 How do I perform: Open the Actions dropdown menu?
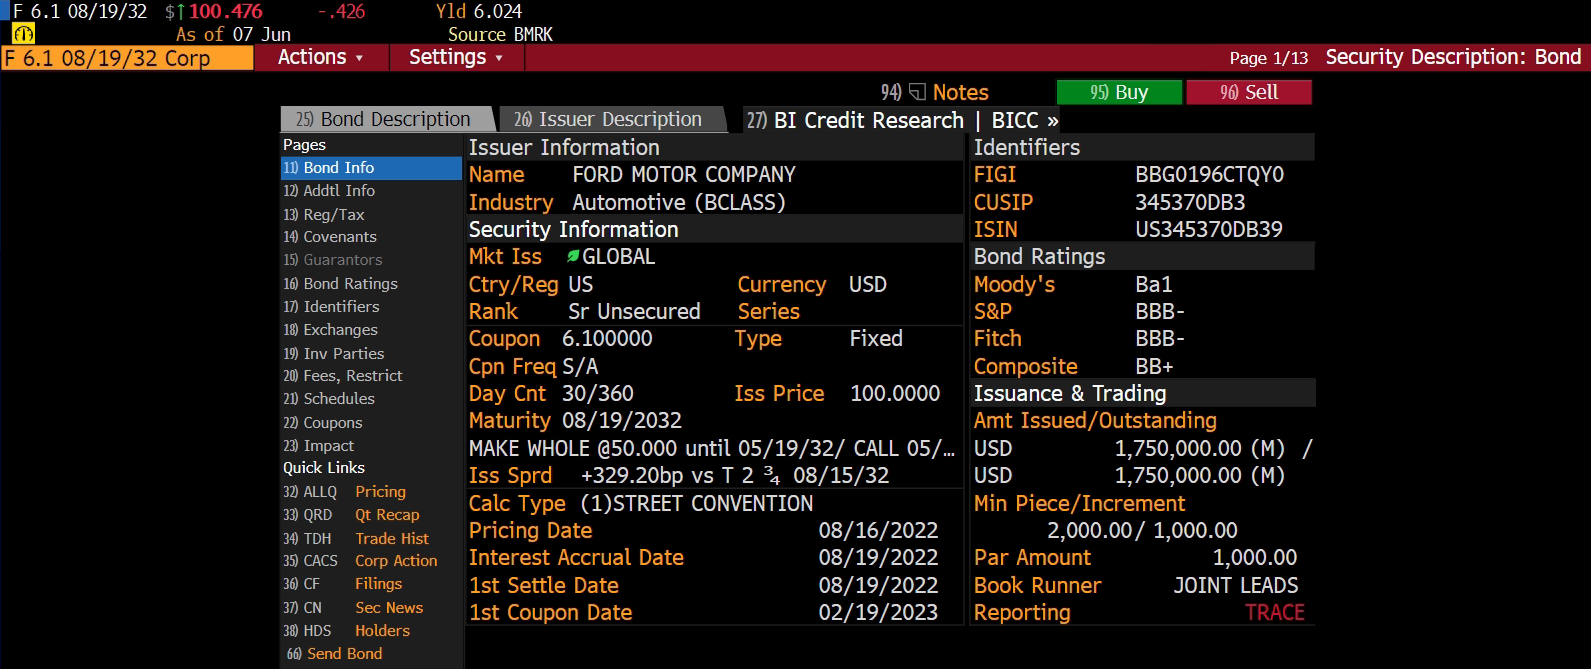coord(320,58)
